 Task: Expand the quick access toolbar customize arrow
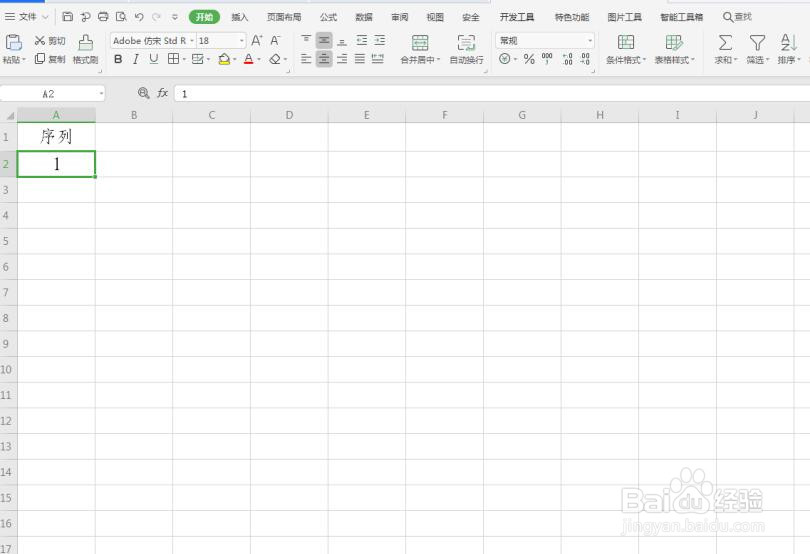(x=175, y=17)
